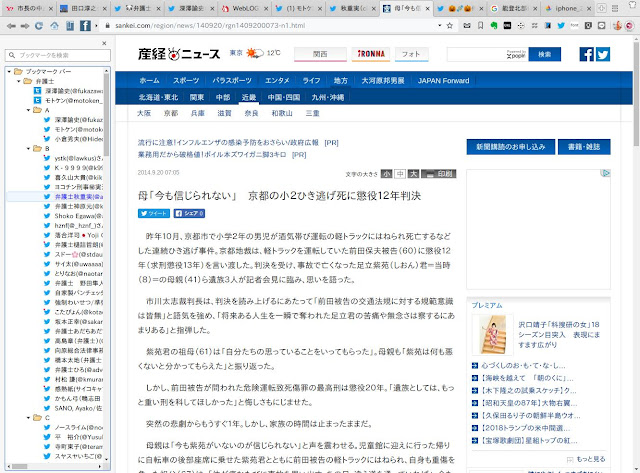Reload the page
This screenshot has height=473, width=640.
click(39, 26)
